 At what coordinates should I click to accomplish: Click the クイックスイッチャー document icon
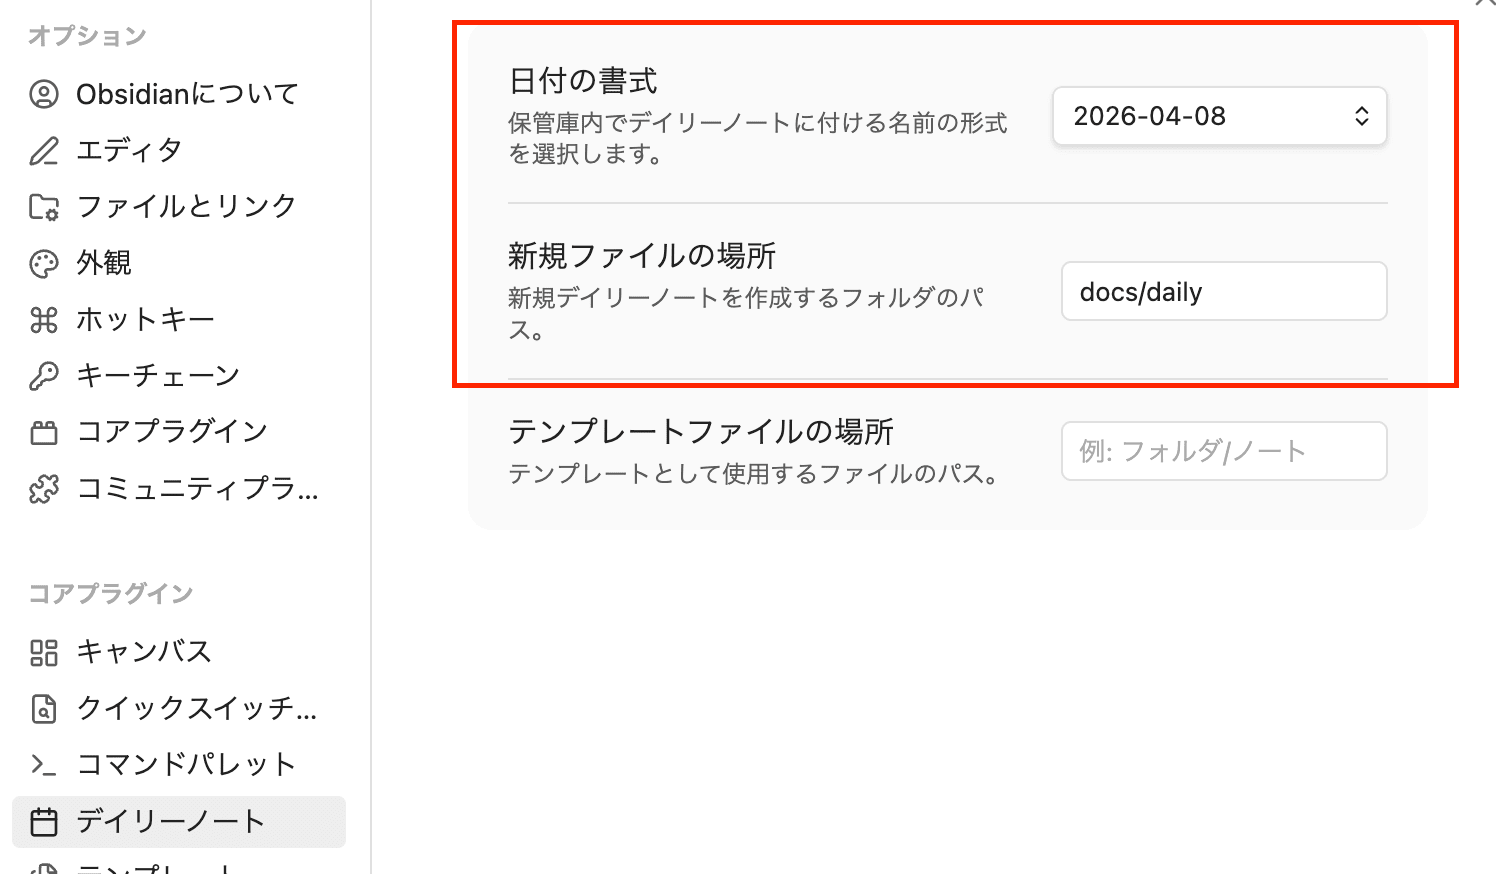[44, 708]
